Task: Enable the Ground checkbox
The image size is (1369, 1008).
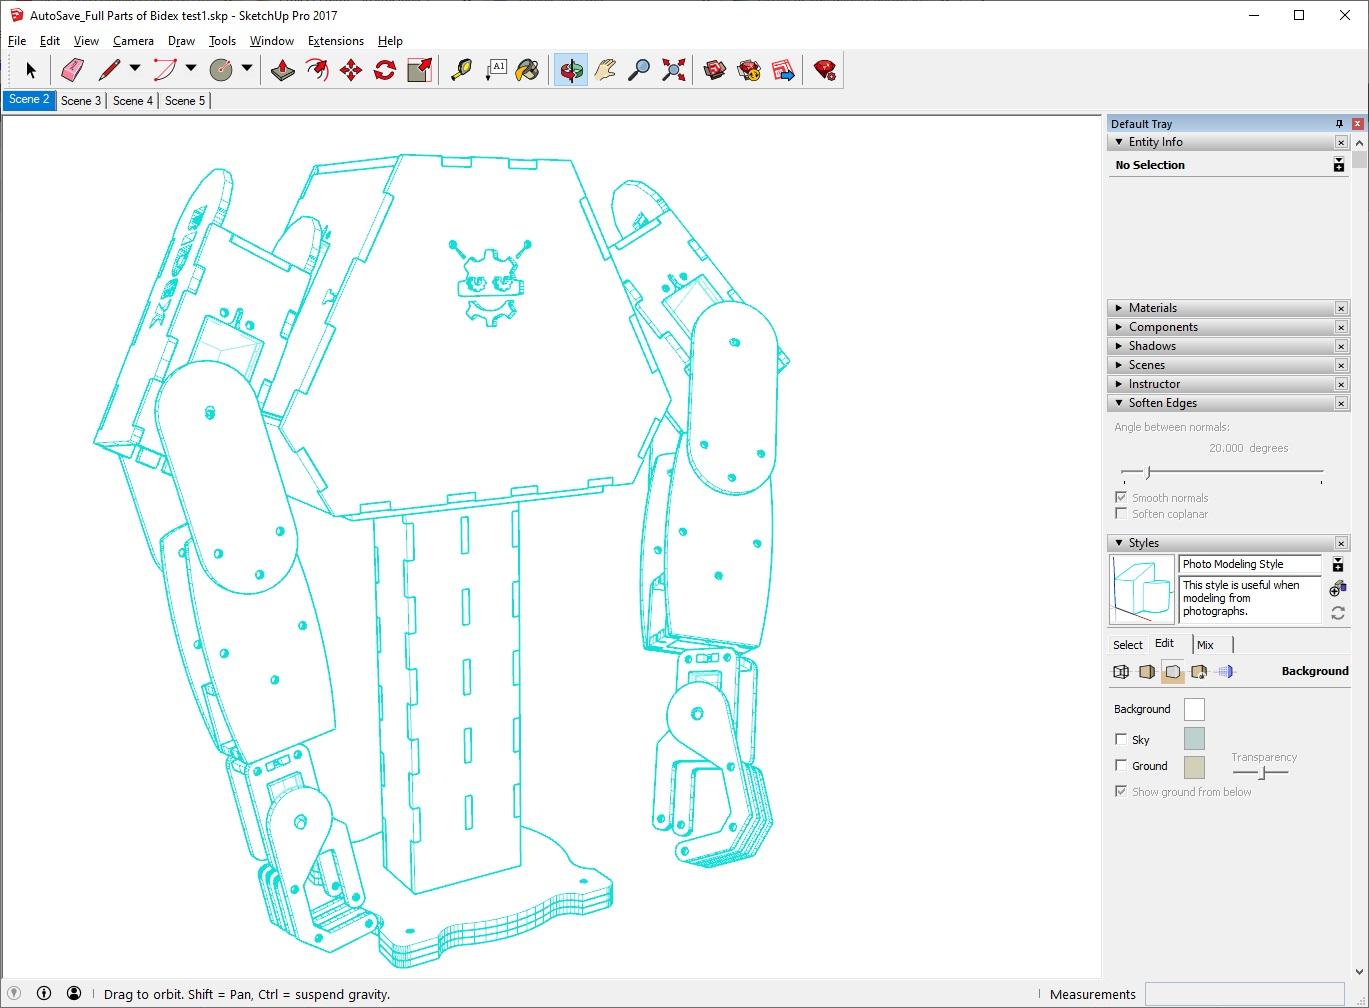Action: [1121, 765]
